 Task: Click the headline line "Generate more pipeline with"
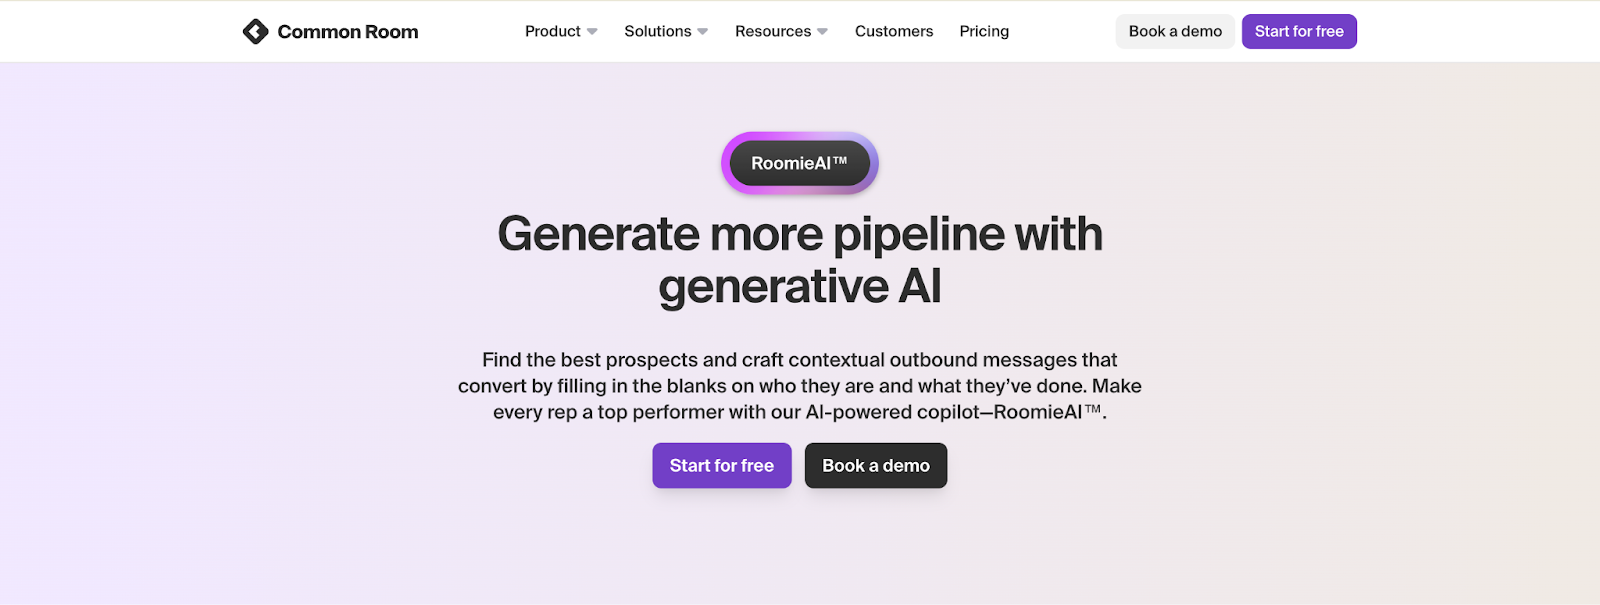click(800, 235)
